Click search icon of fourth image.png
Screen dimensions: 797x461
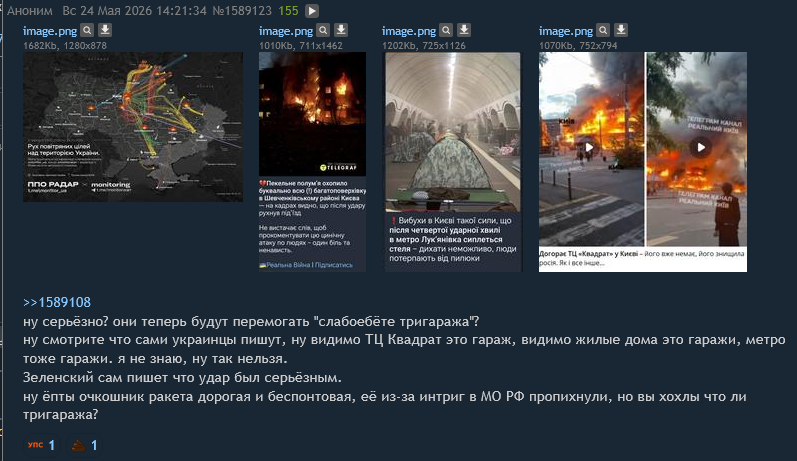coord(603,30)
